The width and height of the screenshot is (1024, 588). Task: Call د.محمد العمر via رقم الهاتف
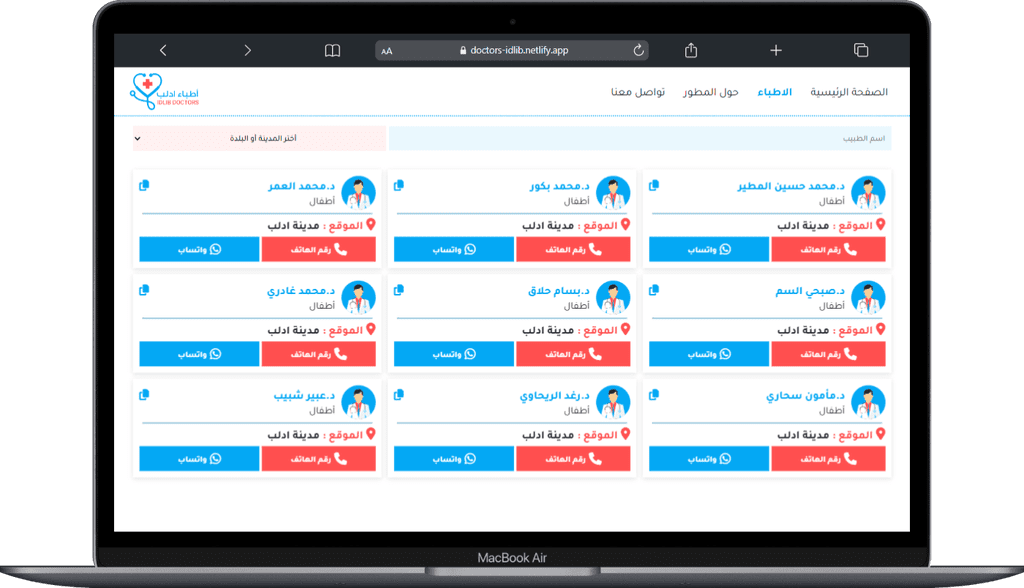319,250
